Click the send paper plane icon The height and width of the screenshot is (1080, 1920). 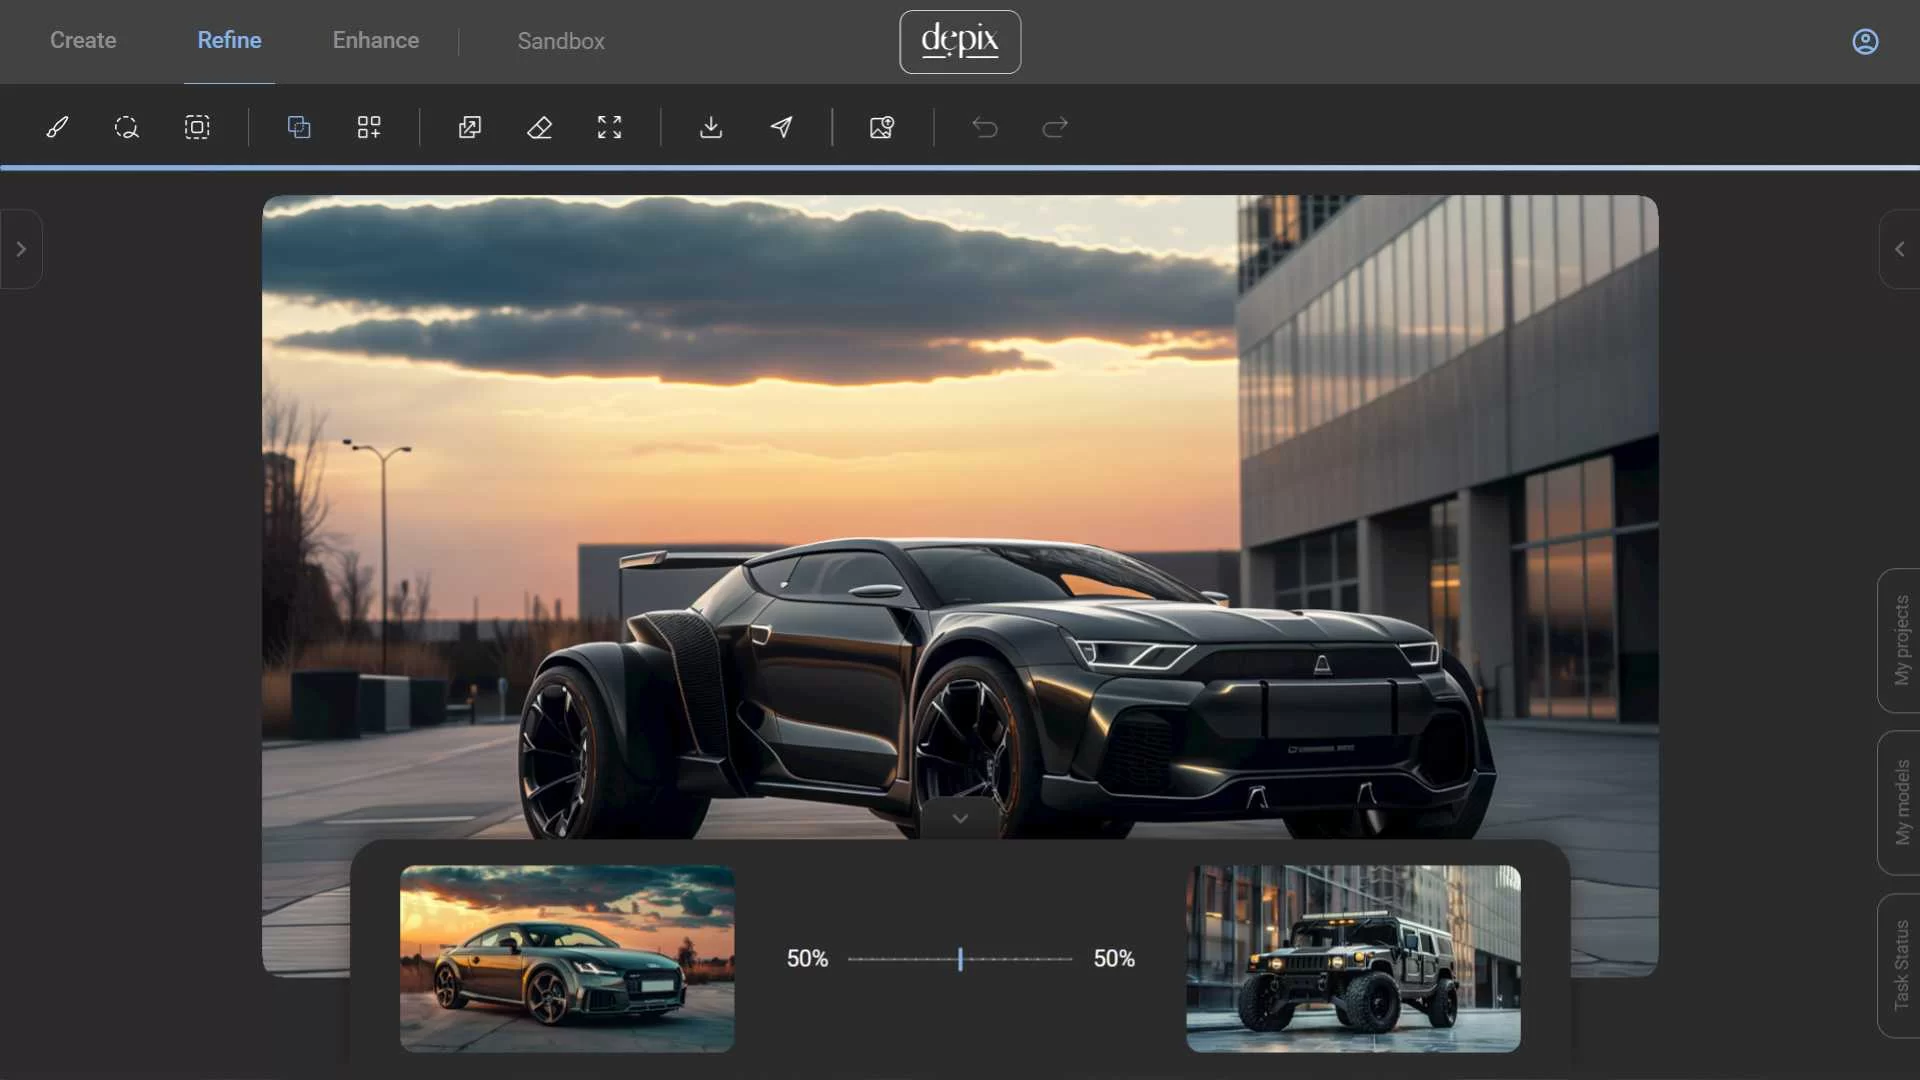[781, 127]
